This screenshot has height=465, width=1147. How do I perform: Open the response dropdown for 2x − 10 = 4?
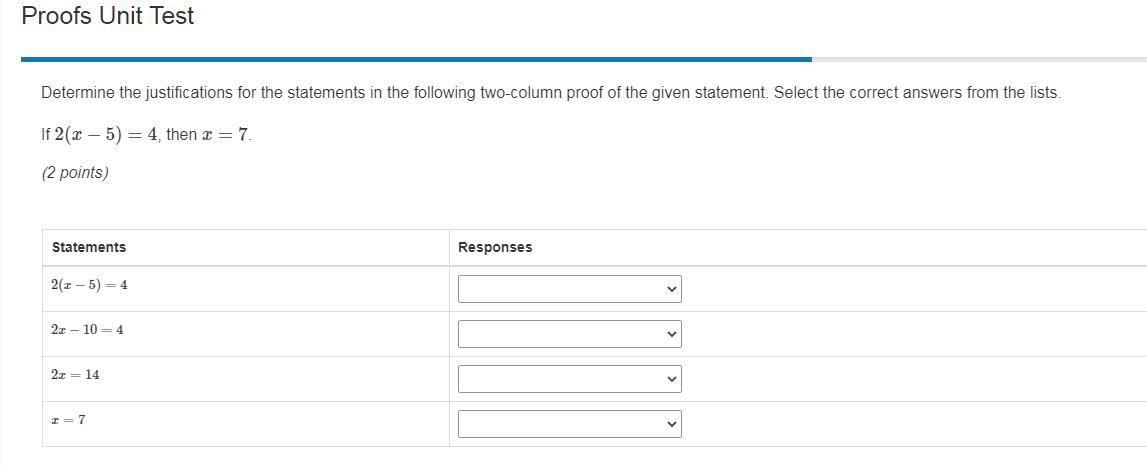(x=568, y=334)
